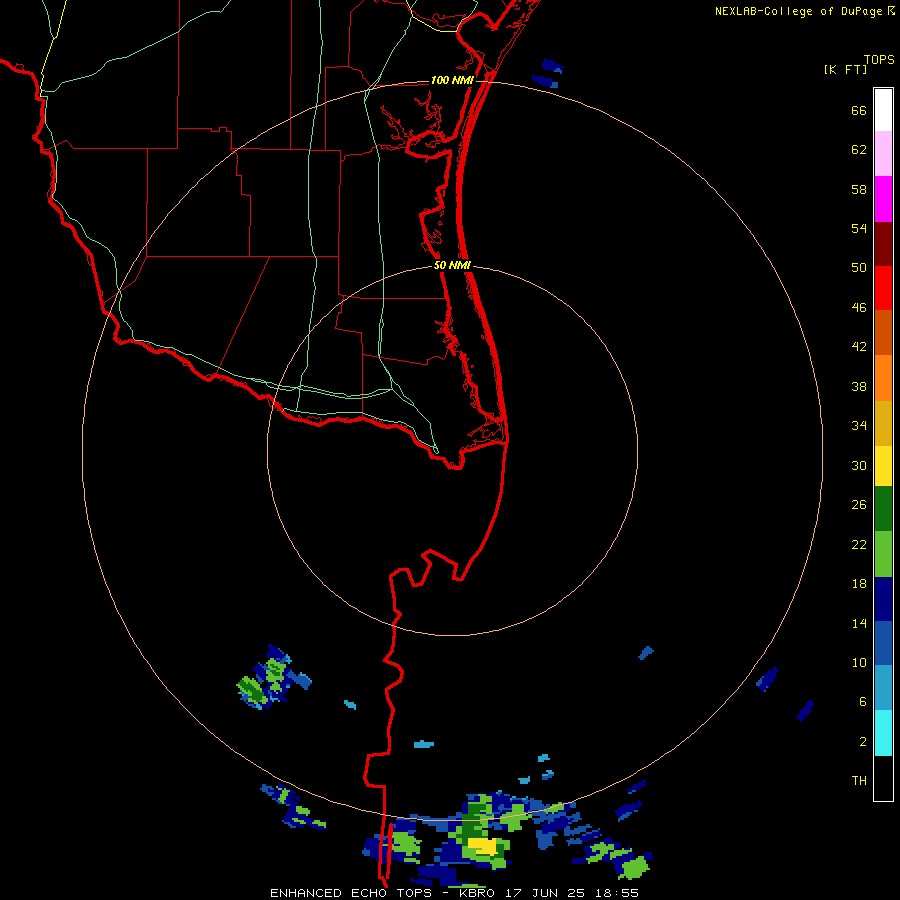The height and width of the screenshot is (900, 900).
Task: Click 'NEXLAB-College of DuPage' credit text
Action: tap(799, 11)
